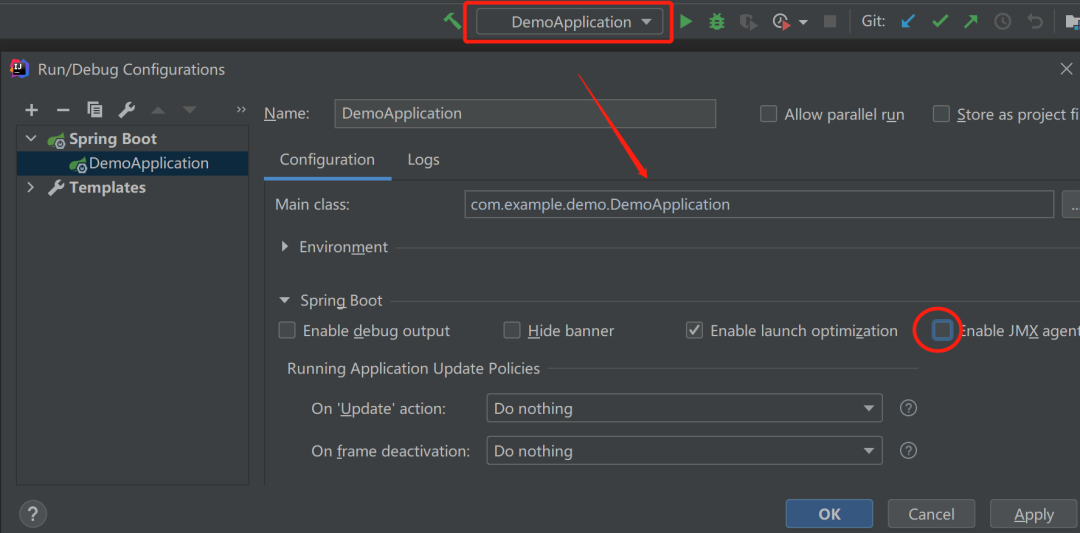The height and width of the screenshot is (533, 1080).
Task: Click the Git rollback undo icon
Action: click(1035, 22)
